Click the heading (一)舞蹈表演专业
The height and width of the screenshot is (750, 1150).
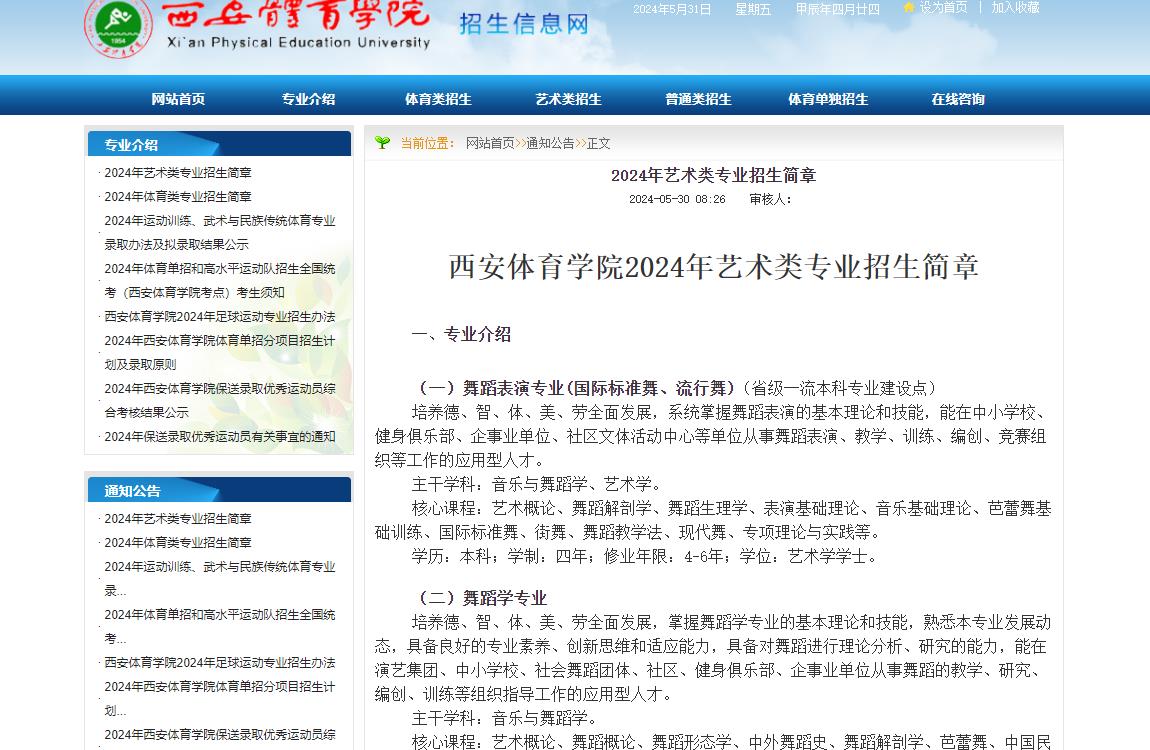click(576, 388)
